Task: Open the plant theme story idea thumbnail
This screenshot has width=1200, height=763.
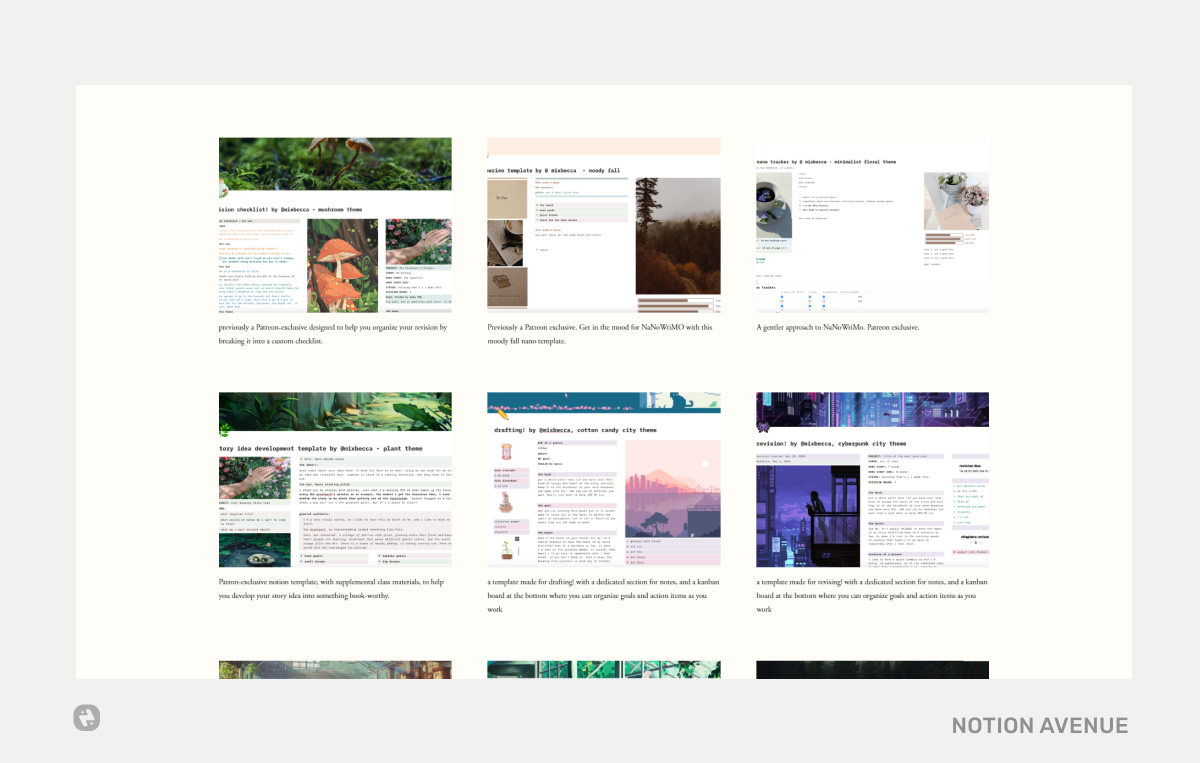Action: 335,480
